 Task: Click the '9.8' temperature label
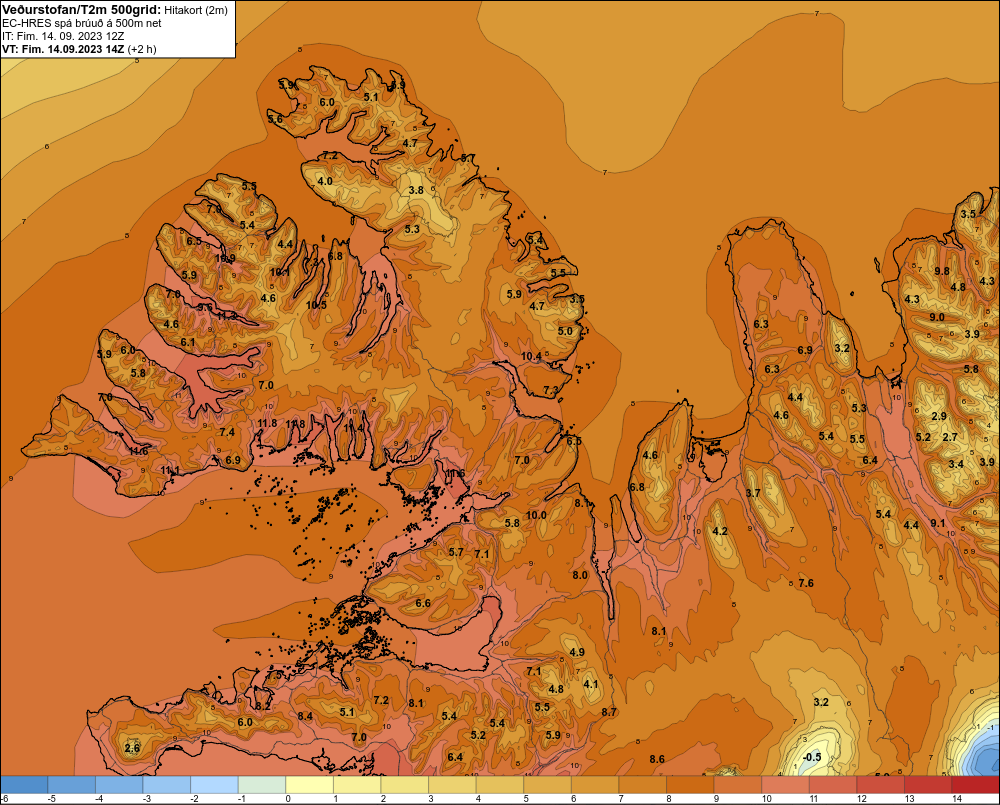(942, 271)
